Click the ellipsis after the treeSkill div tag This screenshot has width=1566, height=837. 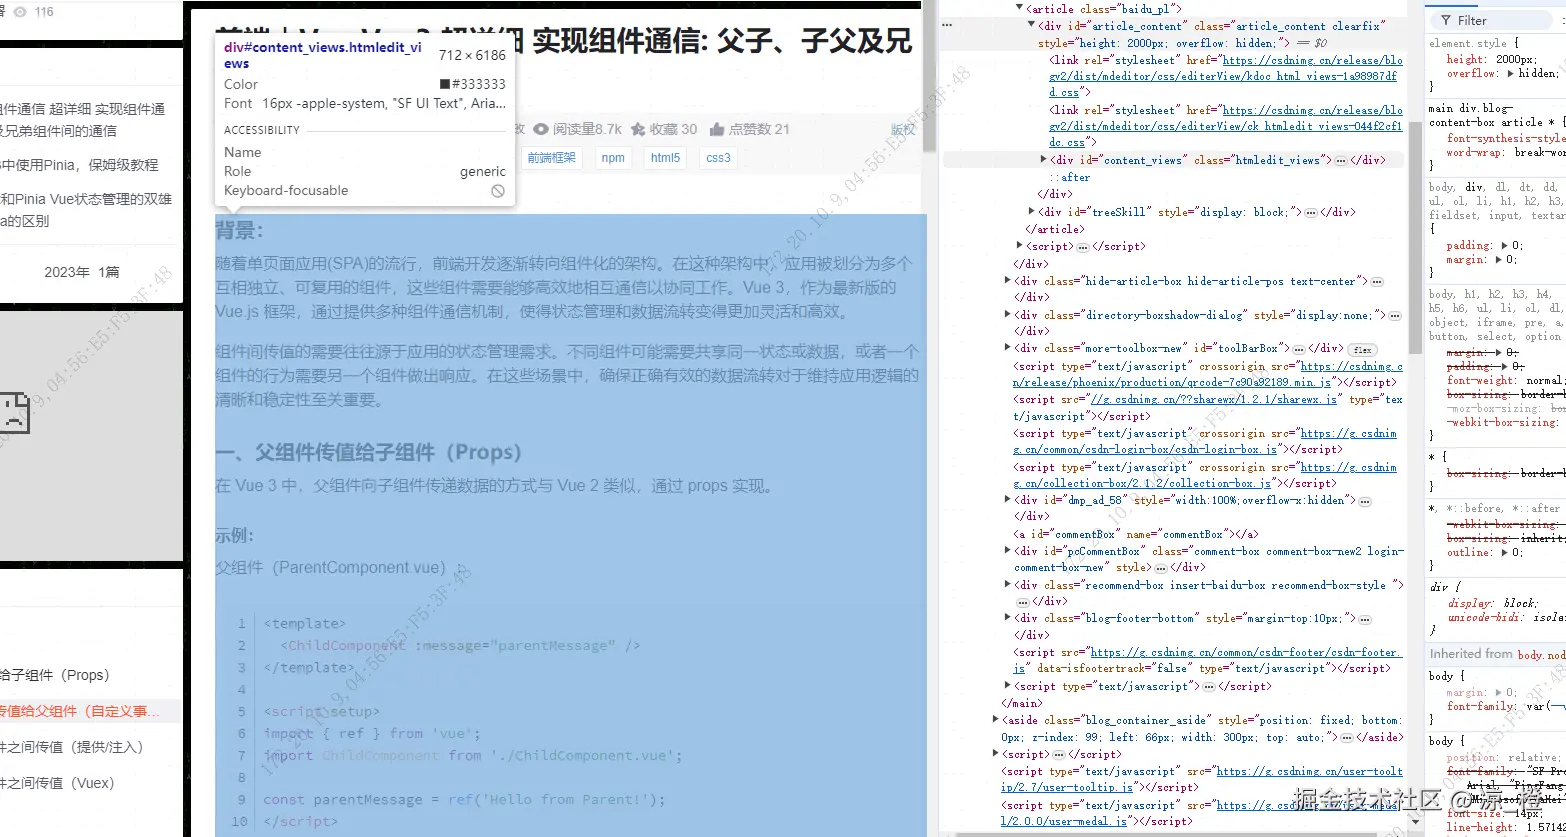pyautogui.click(x=1310, y=212)
